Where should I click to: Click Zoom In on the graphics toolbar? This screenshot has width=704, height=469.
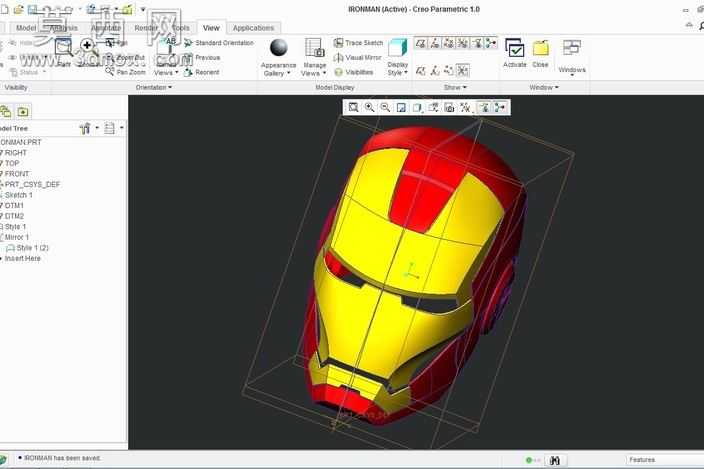[370, 107]
